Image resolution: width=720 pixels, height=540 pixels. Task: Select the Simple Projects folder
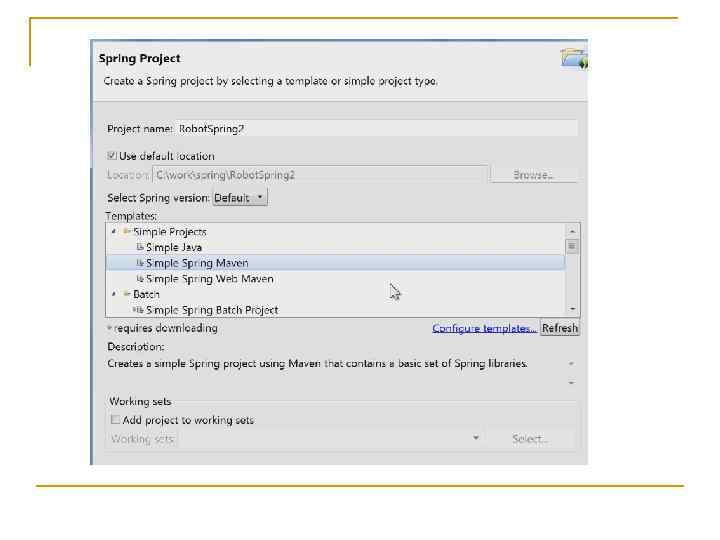(169, 232)
